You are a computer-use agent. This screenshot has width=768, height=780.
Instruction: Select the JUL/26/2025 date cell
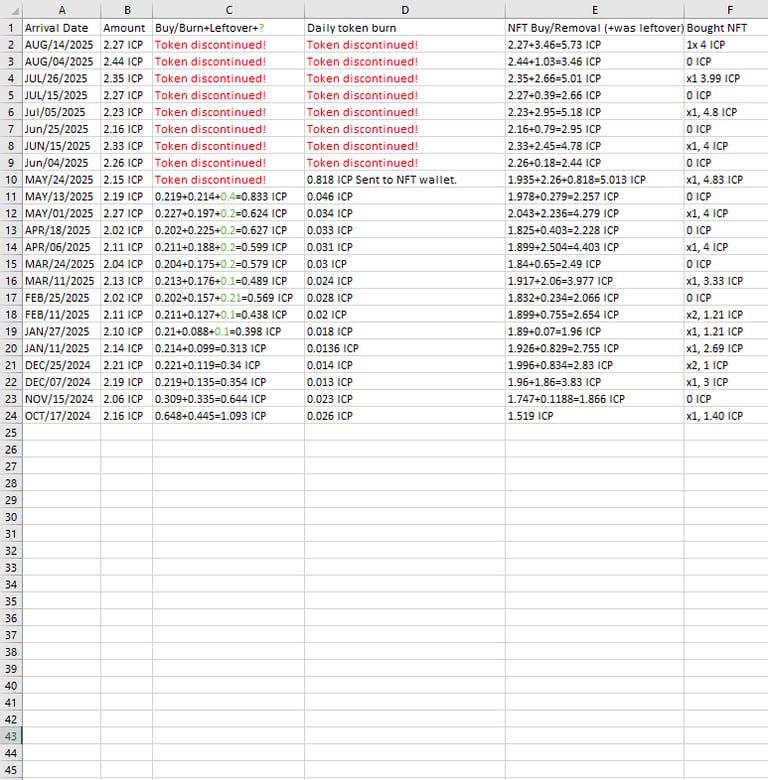[62, 79]
